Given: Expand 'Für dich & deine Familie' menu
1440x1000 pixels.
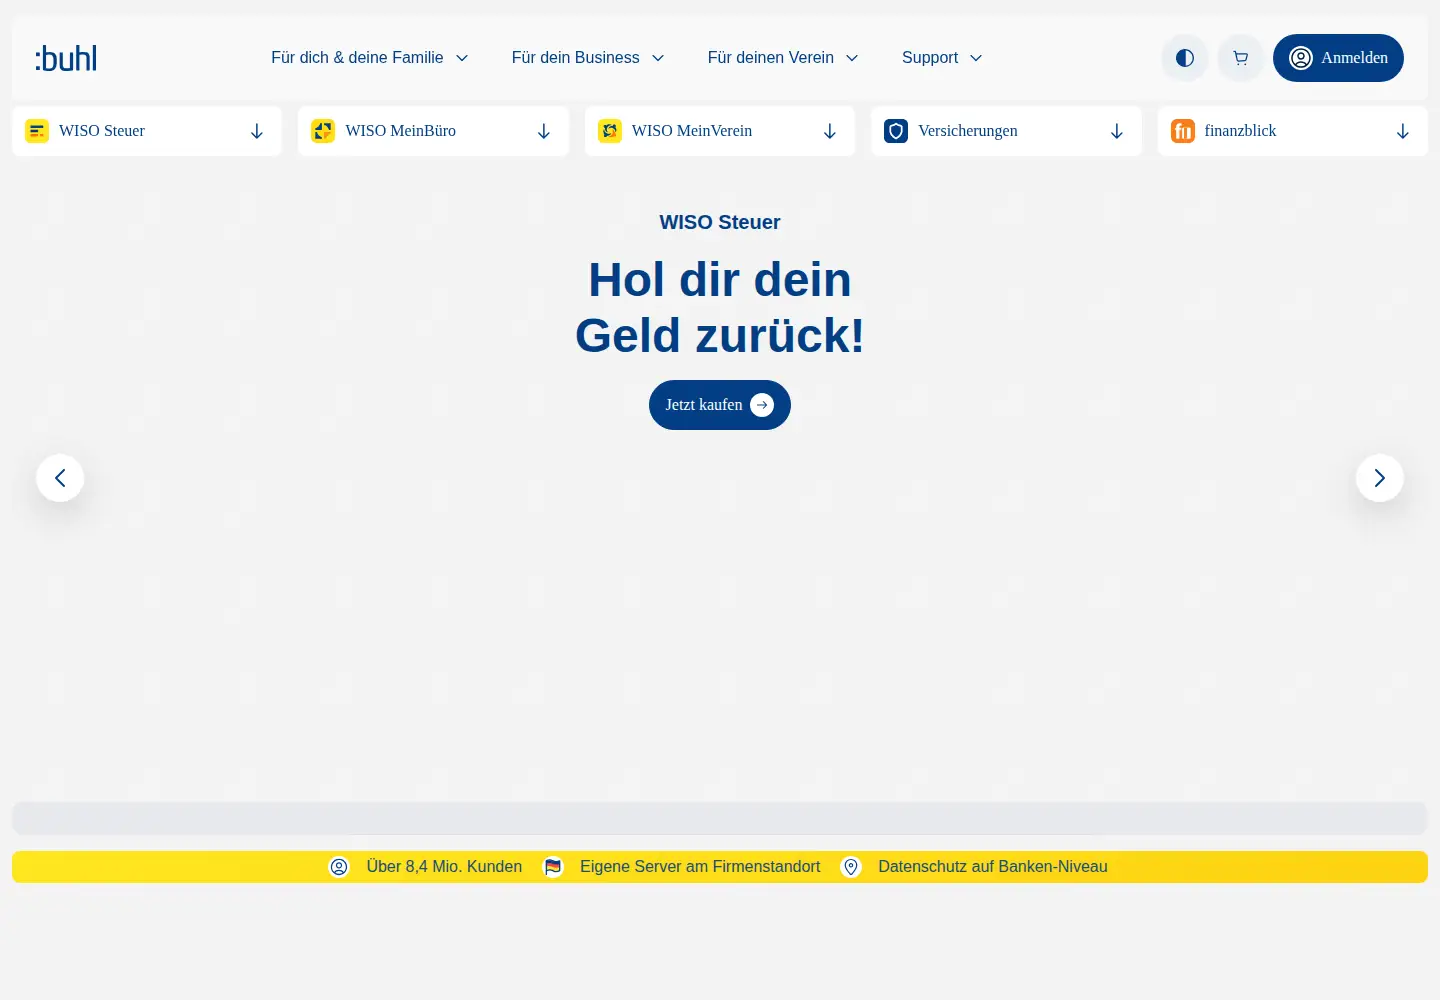Looking at the screenshot, I should [x=370, y=58].
